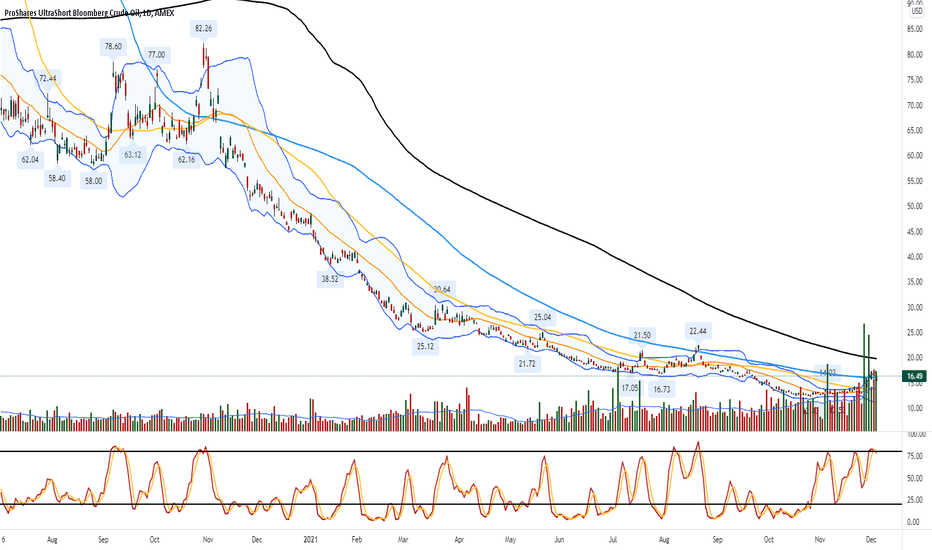Click the 40.00 price axis value

click(x=915, y=257)
